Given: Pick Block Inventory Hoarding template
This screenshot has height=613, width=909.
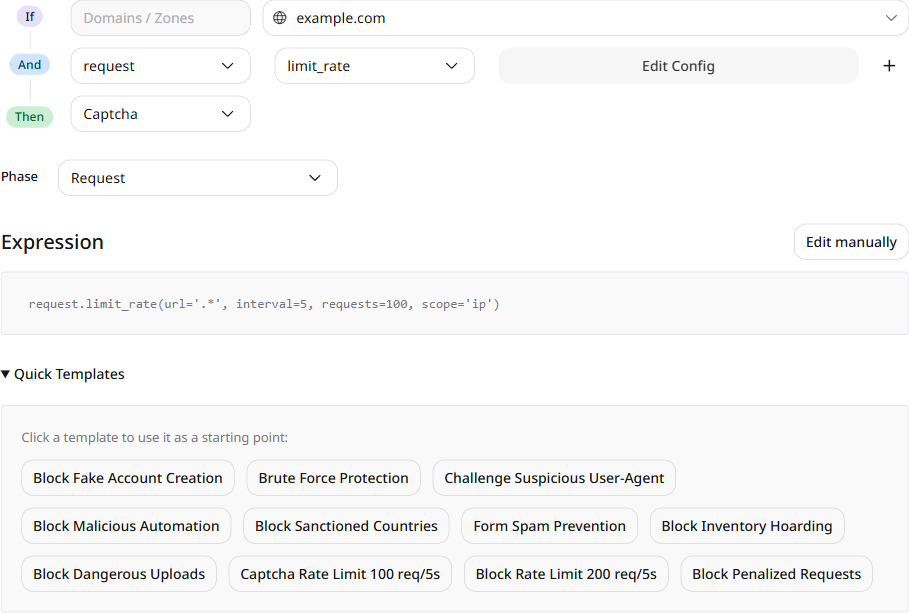Looking at the screenshot, I should [747, 526].
